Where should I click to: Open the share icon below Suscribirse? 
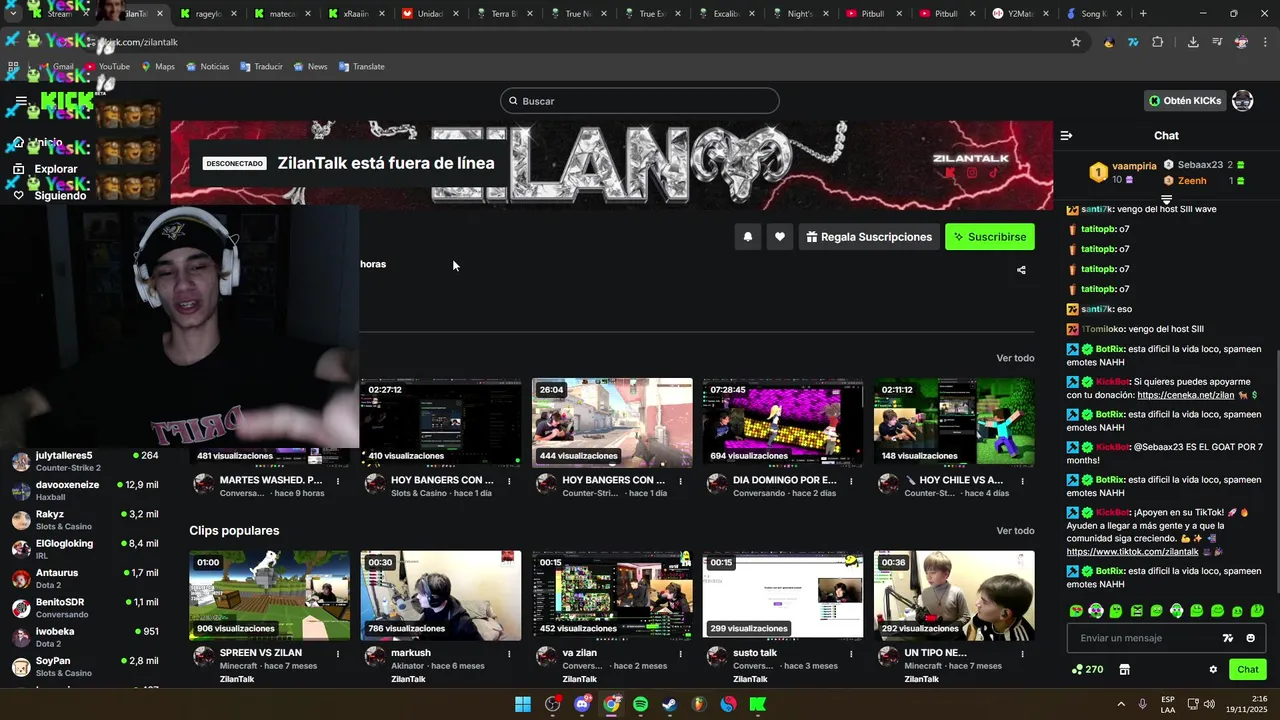click(x=1021, y=270)
